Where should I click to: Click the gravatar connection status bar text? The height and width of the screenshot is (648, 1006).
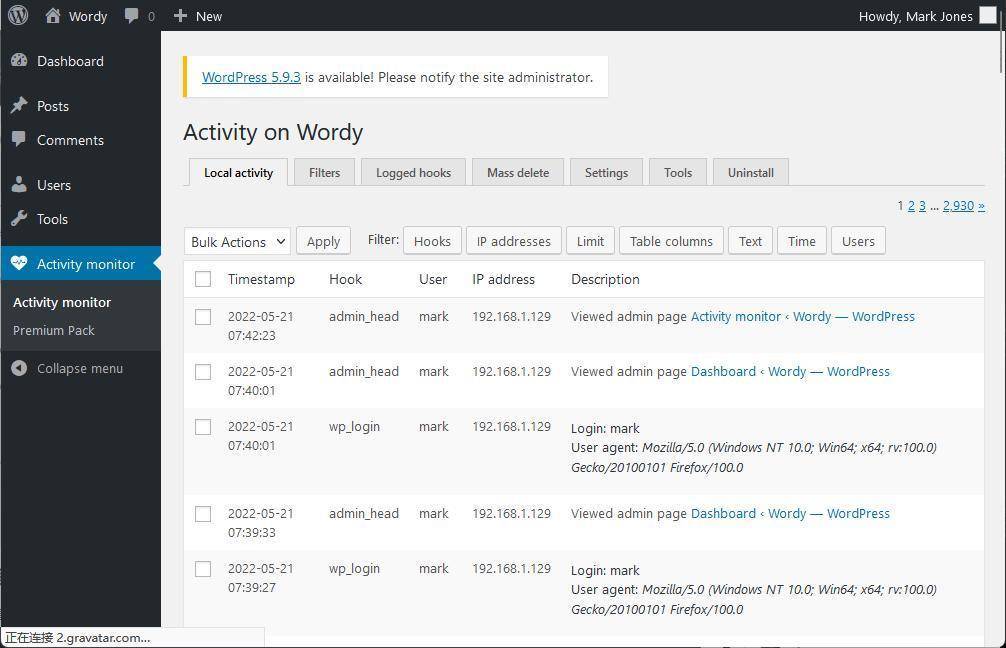[x=78, y=638]
